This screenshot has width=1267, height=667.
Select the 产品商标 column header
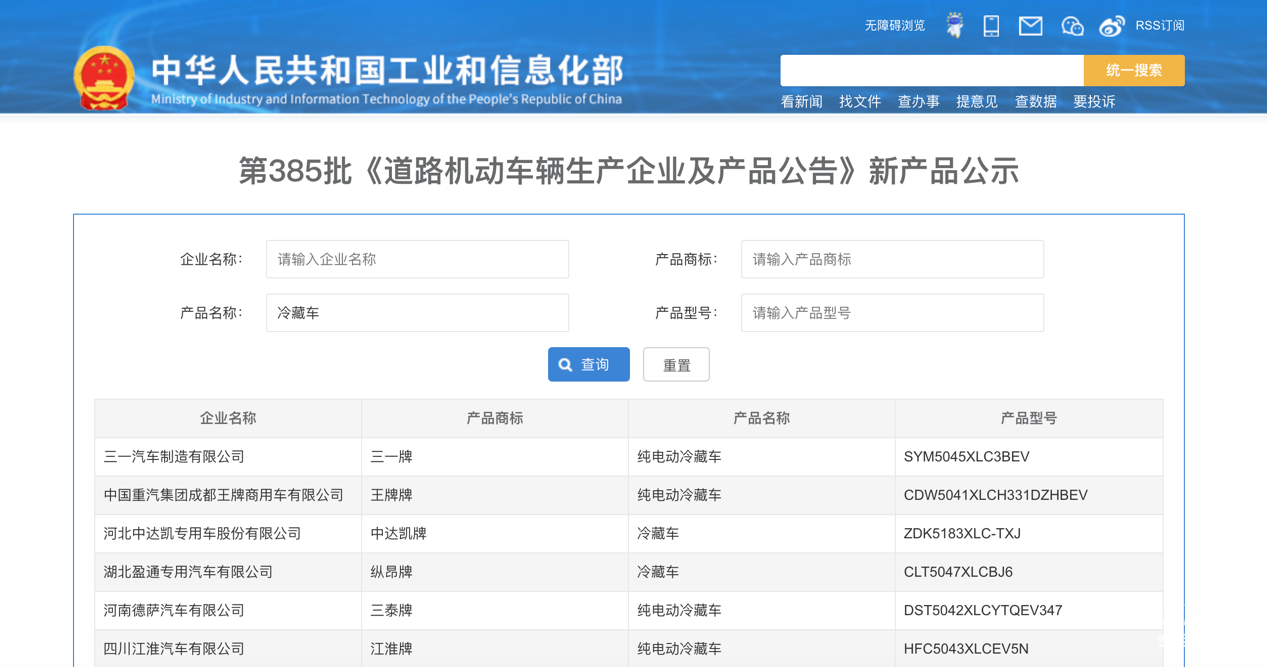click(495, 418)
